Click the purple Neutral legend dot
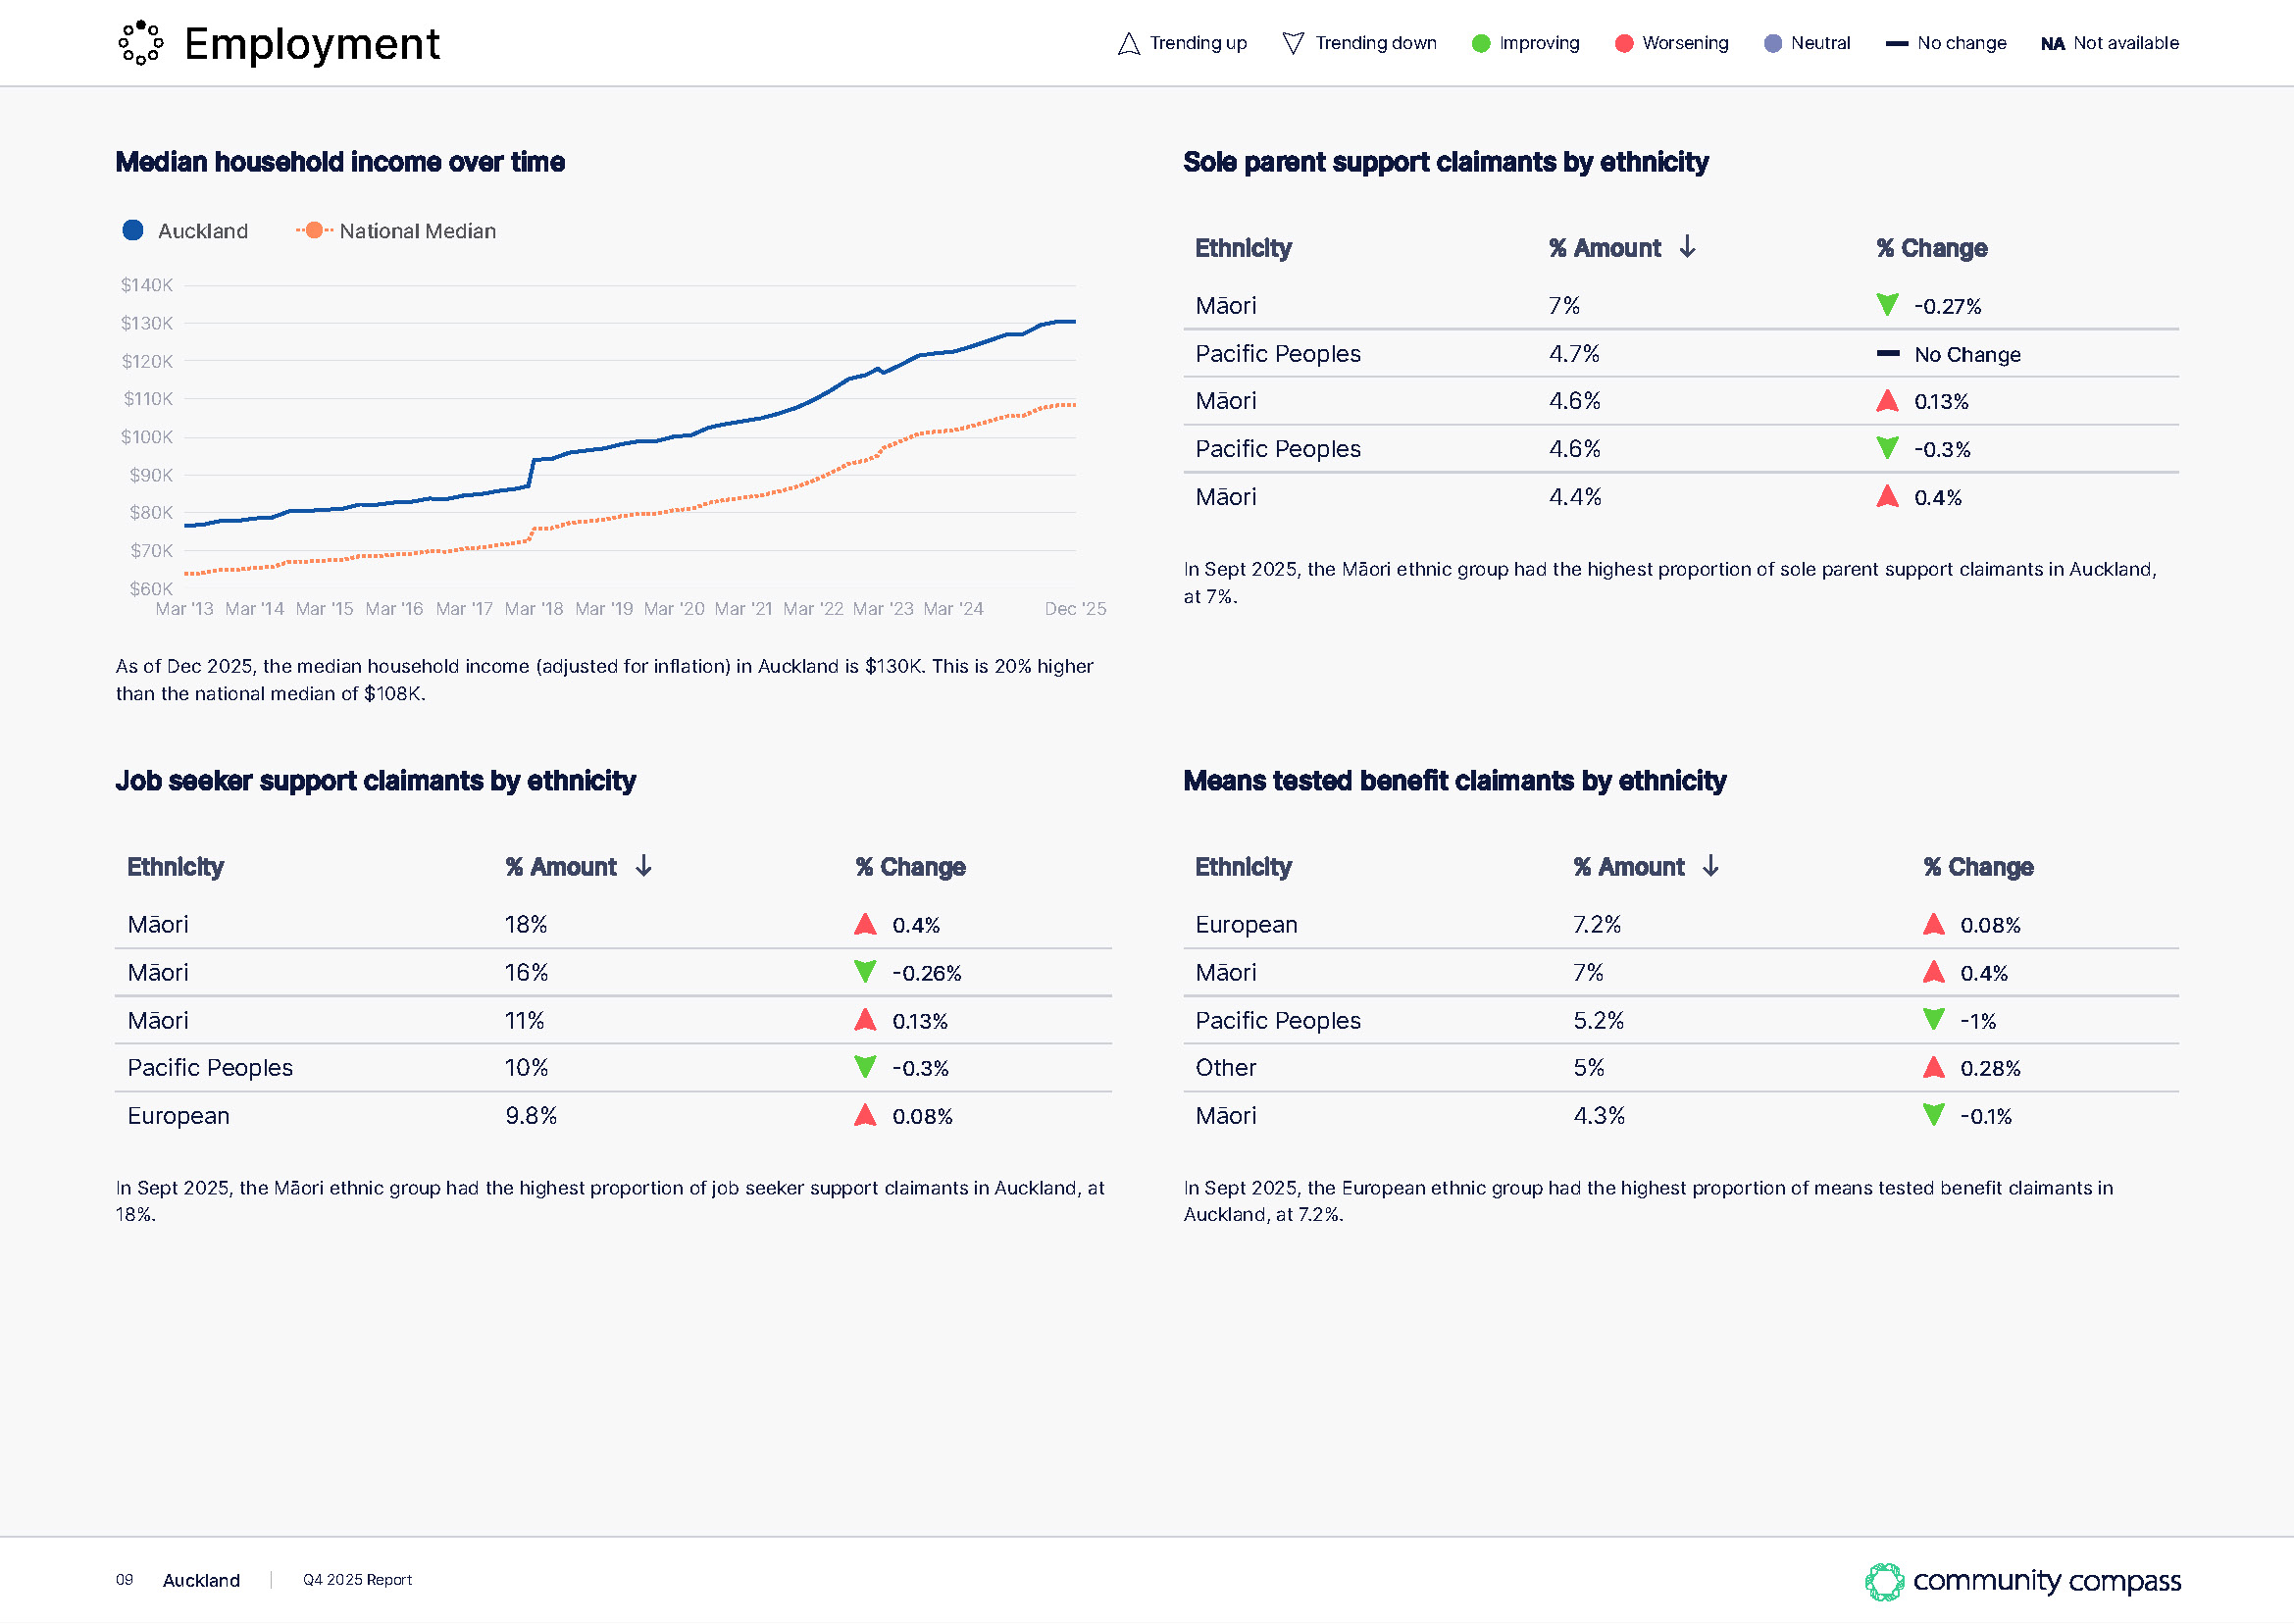The image size is (2294, 1624). (x=1772, y=43)
